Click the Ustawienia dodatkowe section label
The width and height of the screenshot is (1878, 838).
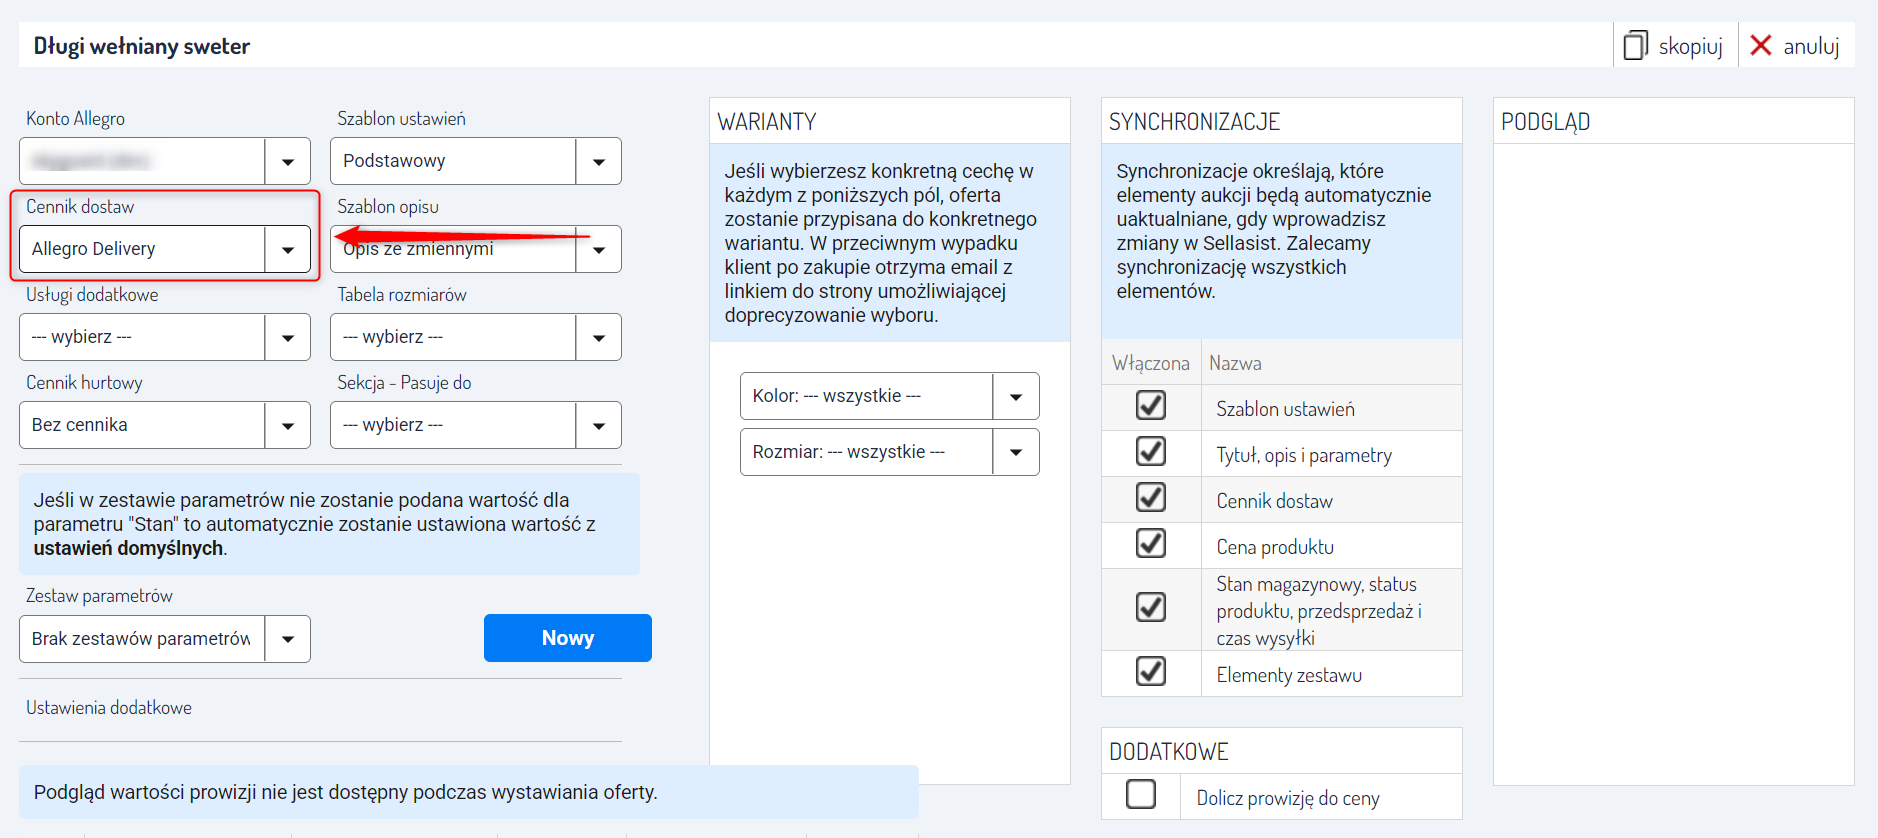coord(109,707)
